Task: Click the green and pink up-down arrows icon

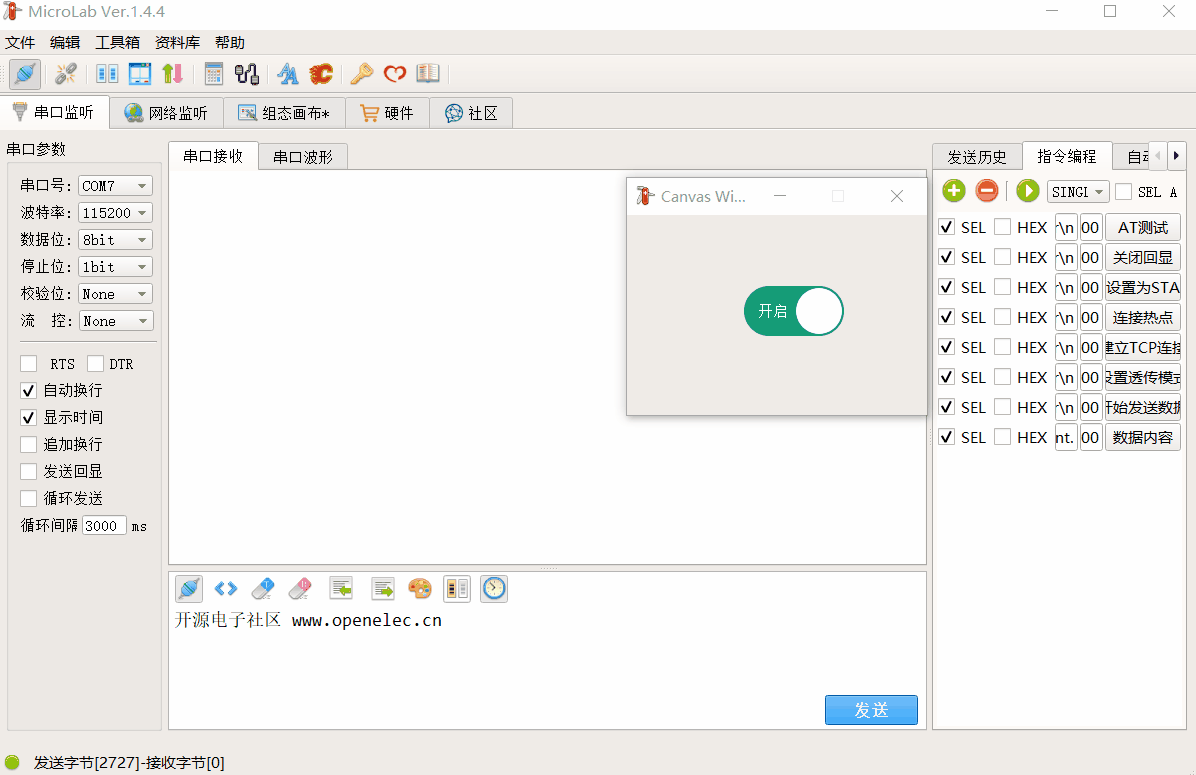Action: (172, 74)
